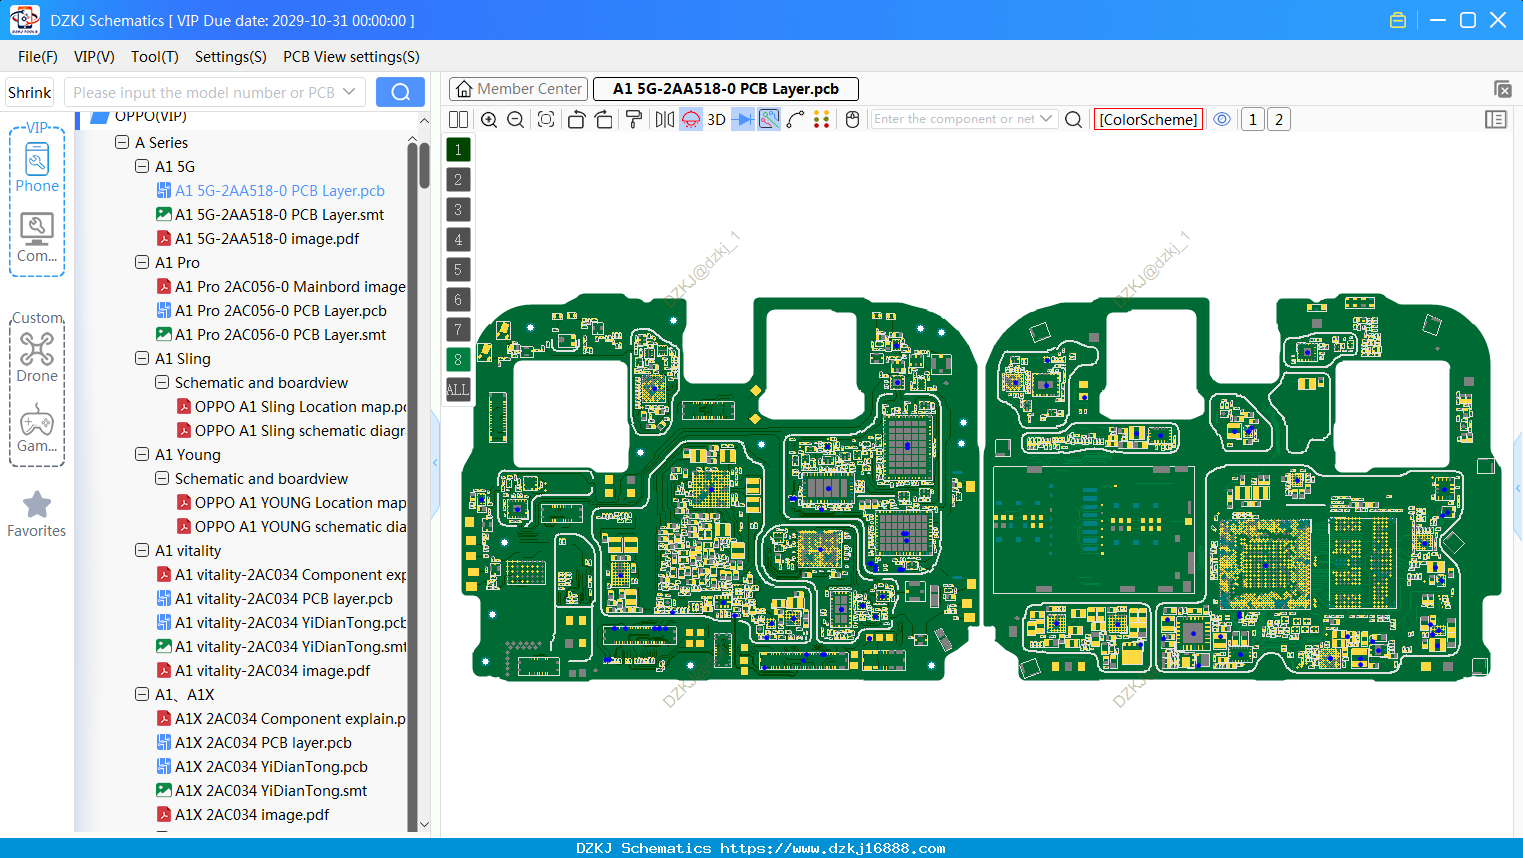Collapse the A Series tree node
The width and height of the screenshot is (1523, 858).
coord(122,143)
